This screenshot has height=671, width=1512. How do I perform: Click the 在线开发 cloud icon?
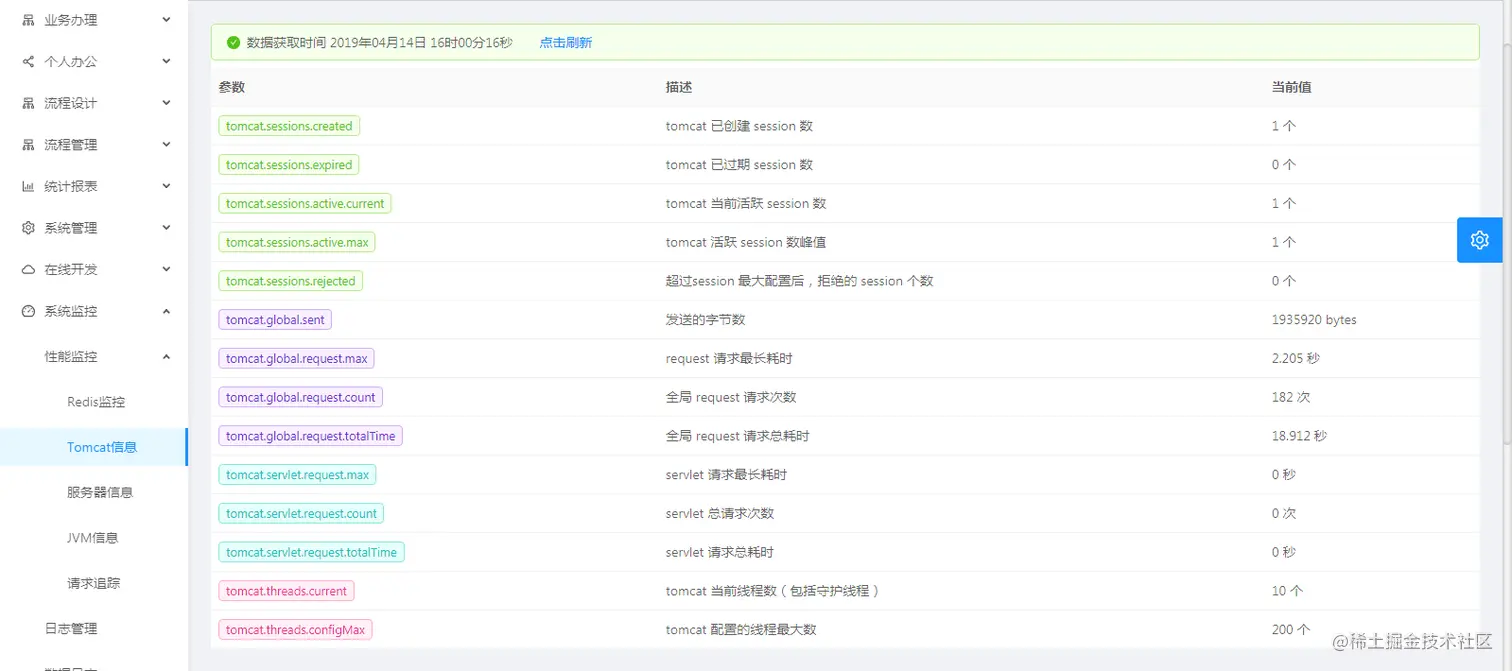[x=27, y=268]
